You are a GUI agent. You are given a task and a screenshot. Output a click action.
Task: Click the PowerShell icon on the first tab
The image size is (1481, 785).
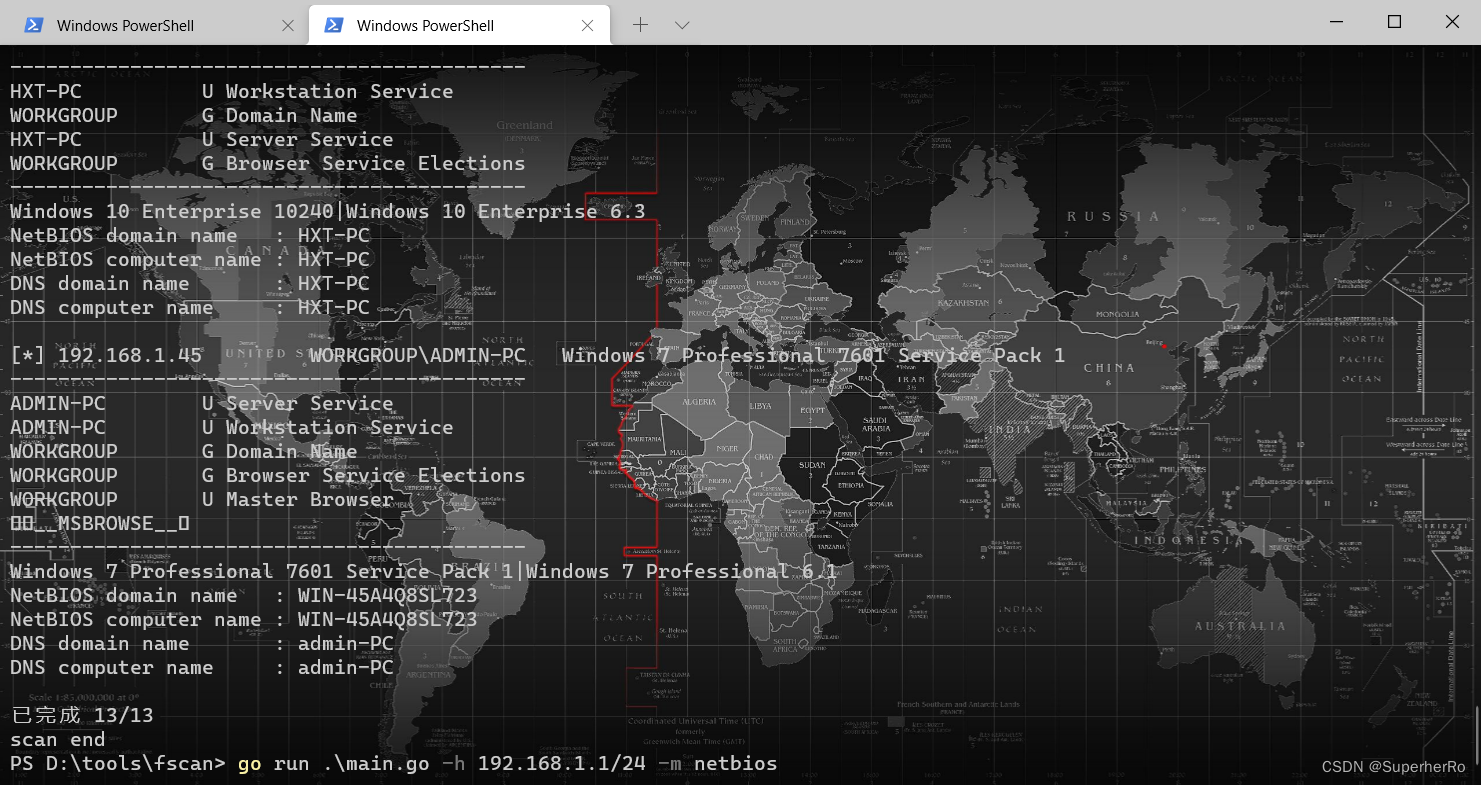(x=33, y=24)
